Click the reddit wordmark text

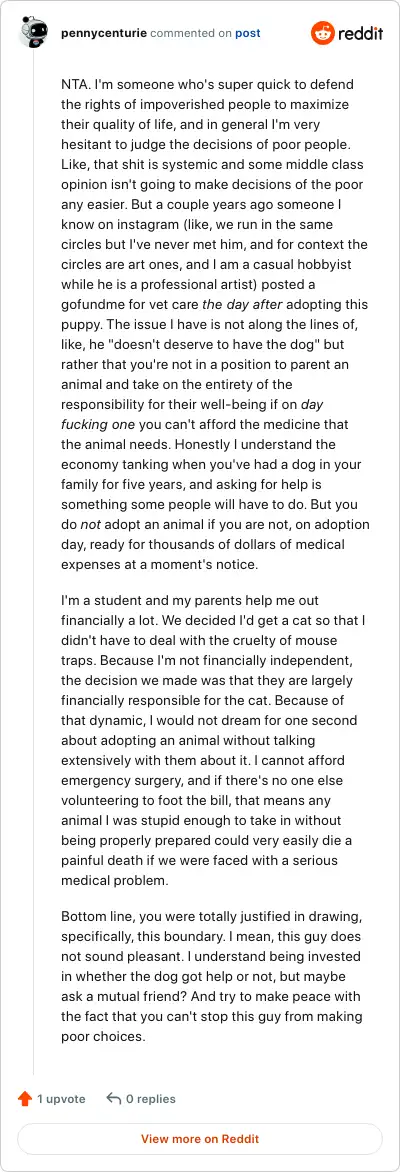360,33
